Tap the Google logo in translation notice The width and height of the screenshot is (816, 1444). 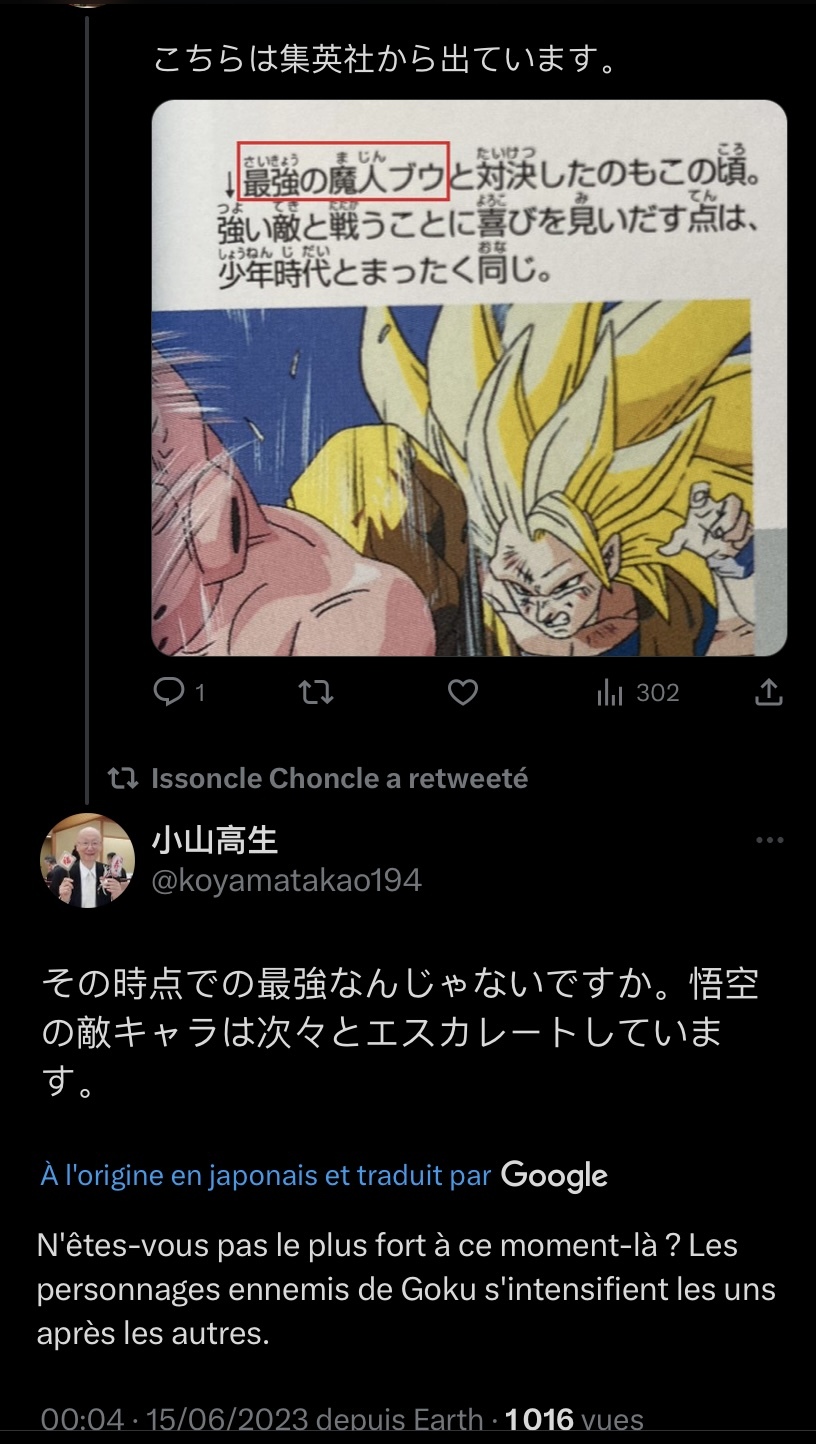point(554,1175)
